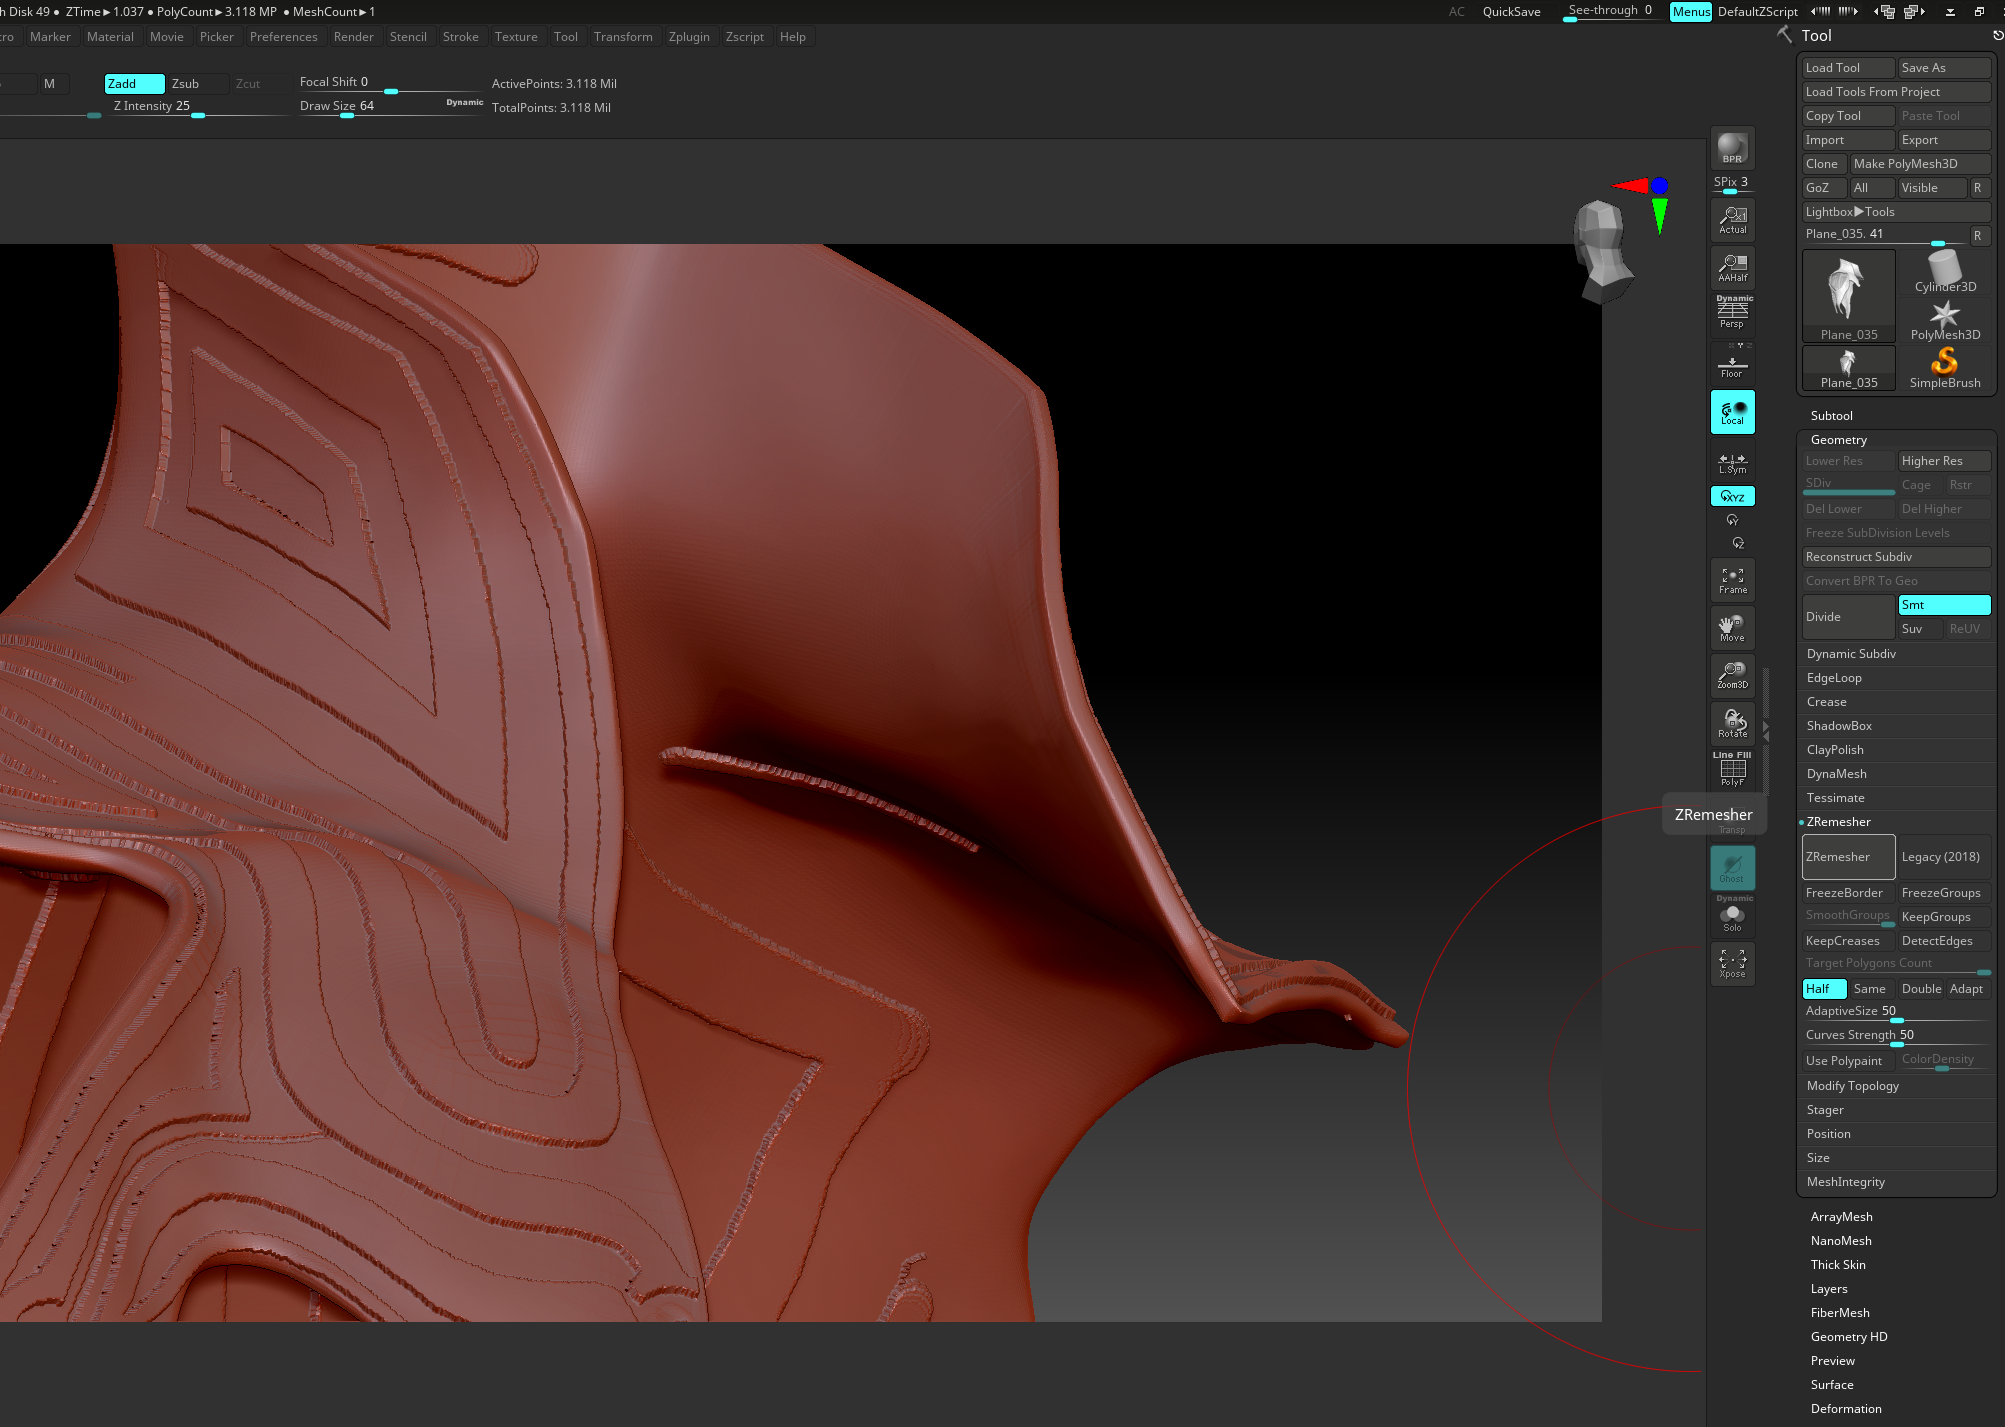Screen dimensions: 2005x1427
Task: Toggle the PolyF Line Fill icon
Action: point(1732,769)
